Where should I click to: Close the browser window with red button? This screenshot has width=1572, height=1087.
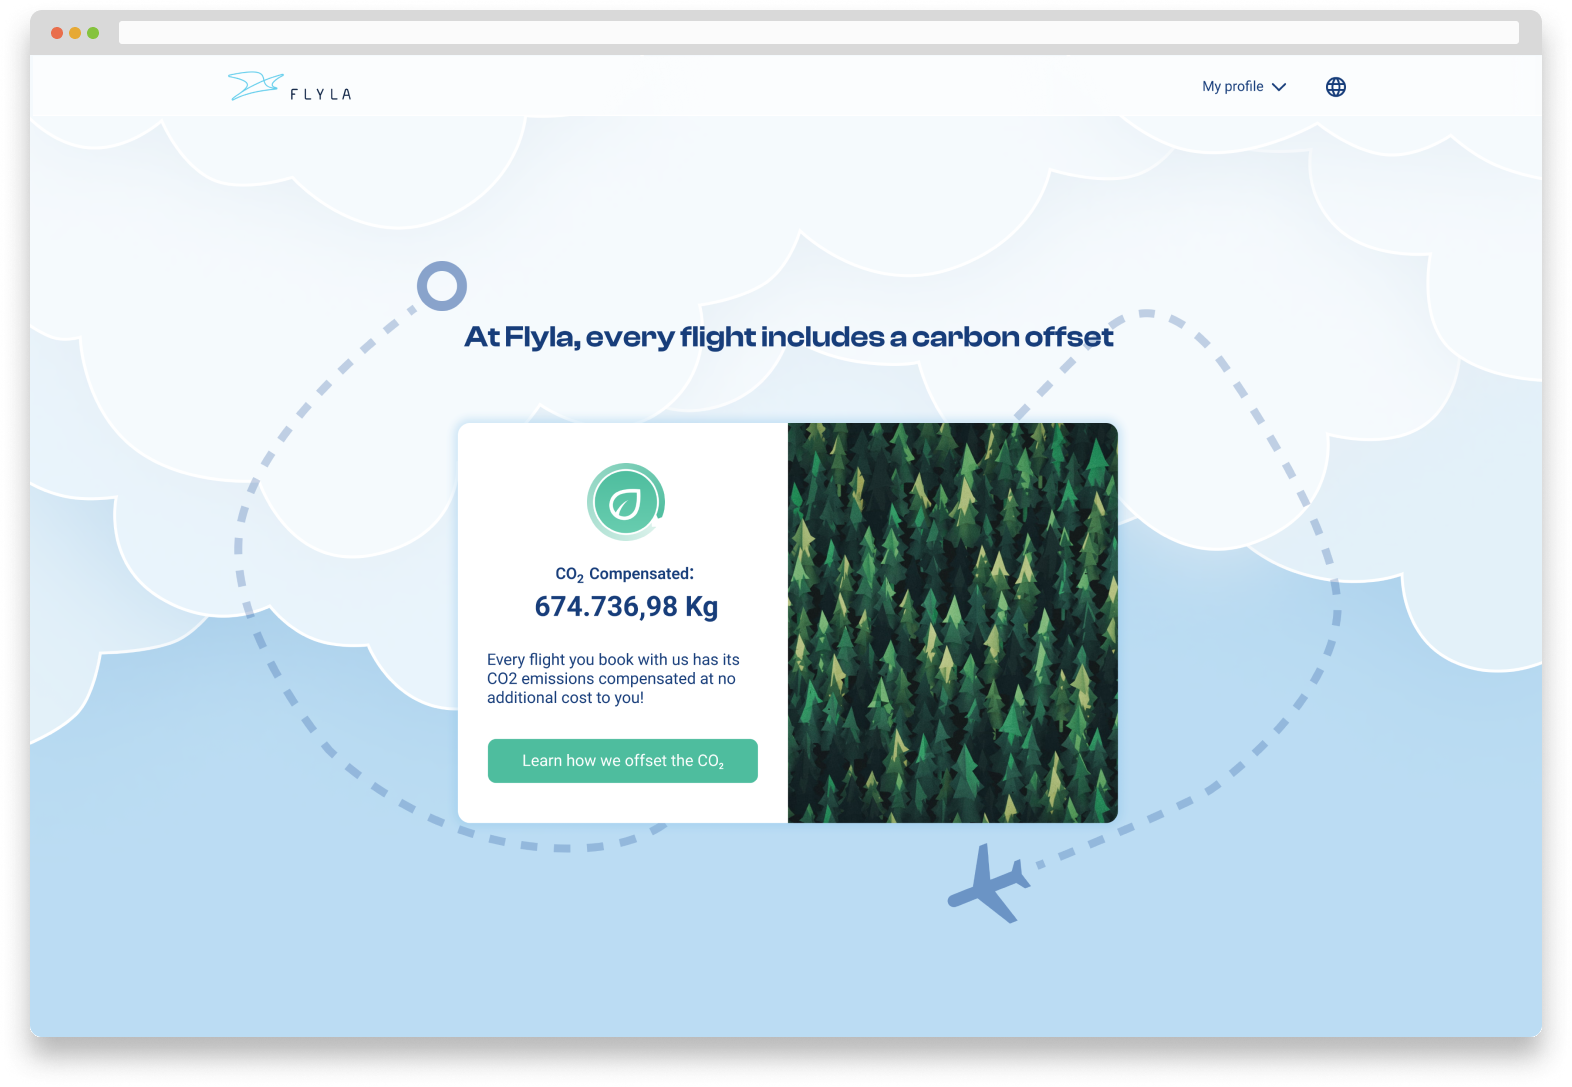(x=57, y=33)
